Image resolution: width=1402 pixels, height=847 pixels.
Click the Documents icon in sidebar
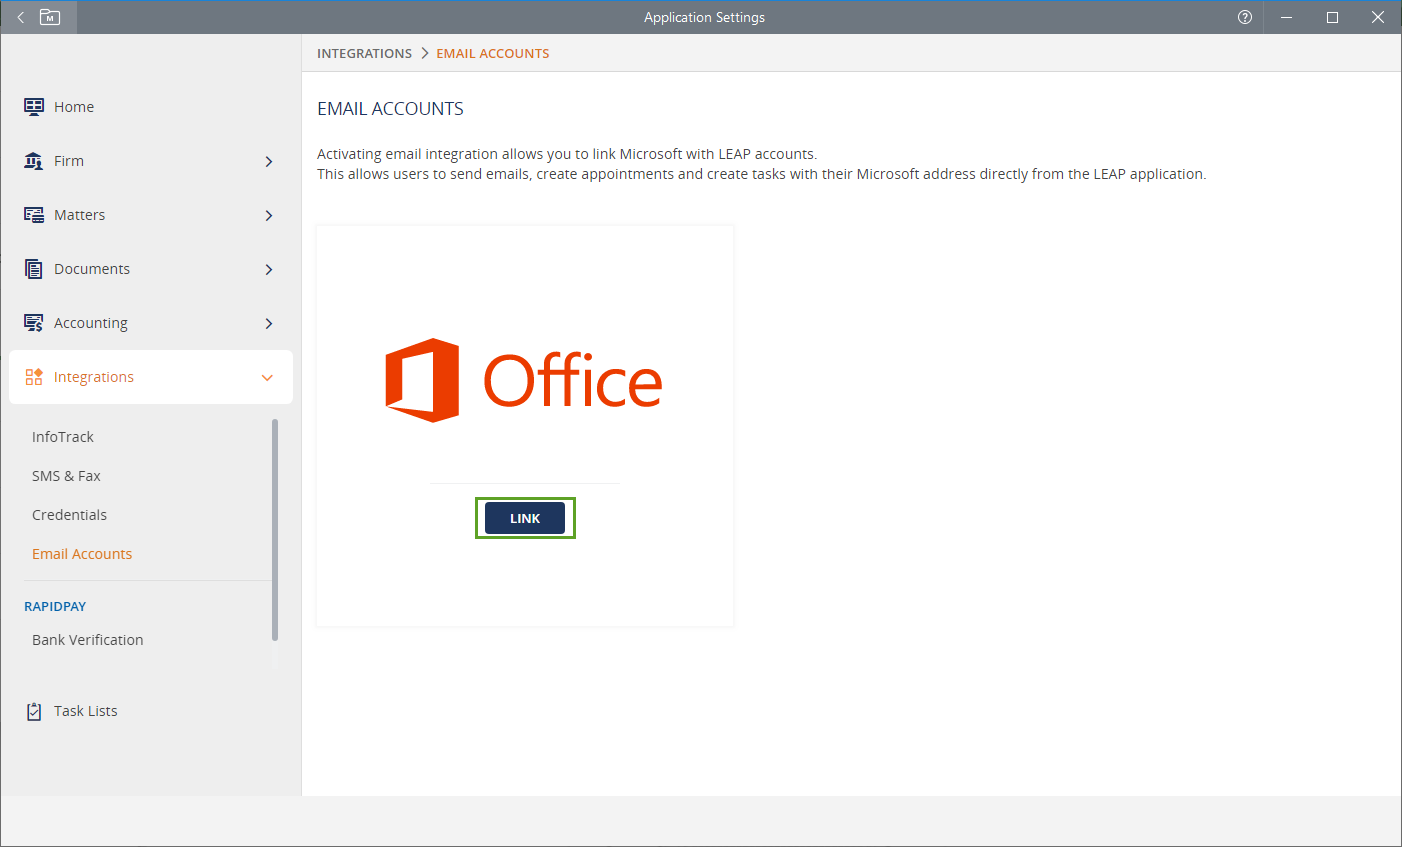tap(34, 269)
